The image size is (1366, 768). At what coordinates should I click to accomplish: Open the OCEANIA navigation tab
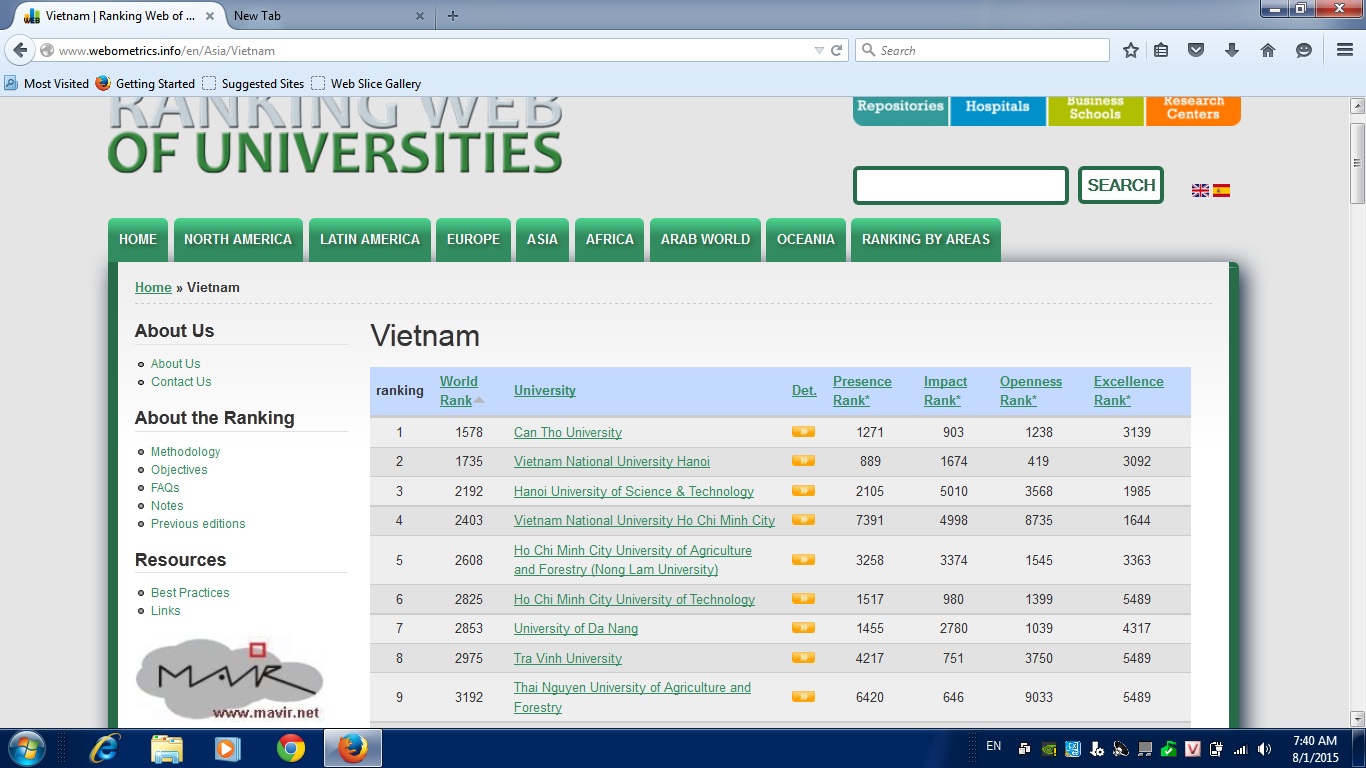pos(806,240)
